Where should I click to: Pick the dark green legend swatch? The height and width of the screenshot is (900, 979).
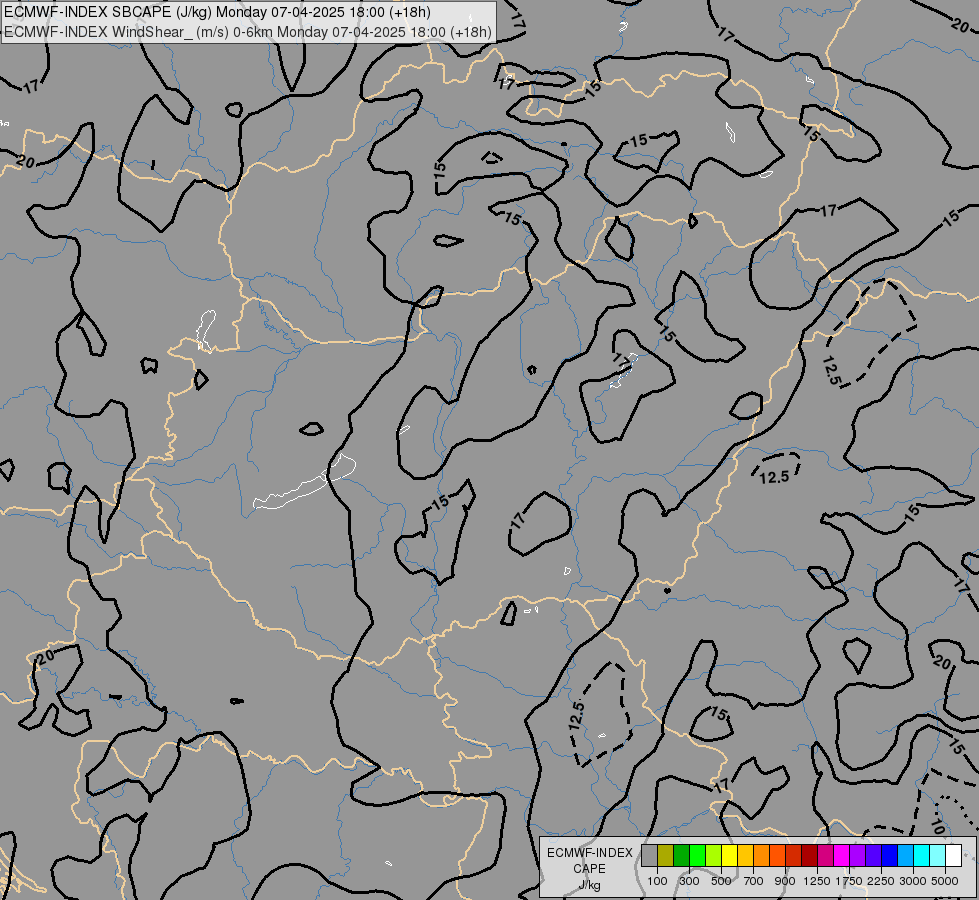[x=682, y=856]
